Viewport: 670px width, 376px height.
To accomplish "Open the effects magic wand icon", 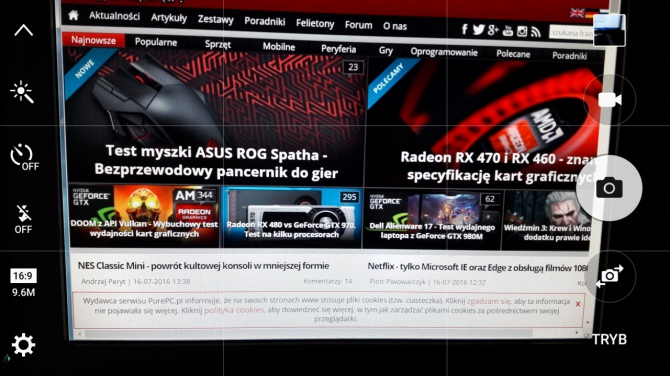I will coord(22,92).
